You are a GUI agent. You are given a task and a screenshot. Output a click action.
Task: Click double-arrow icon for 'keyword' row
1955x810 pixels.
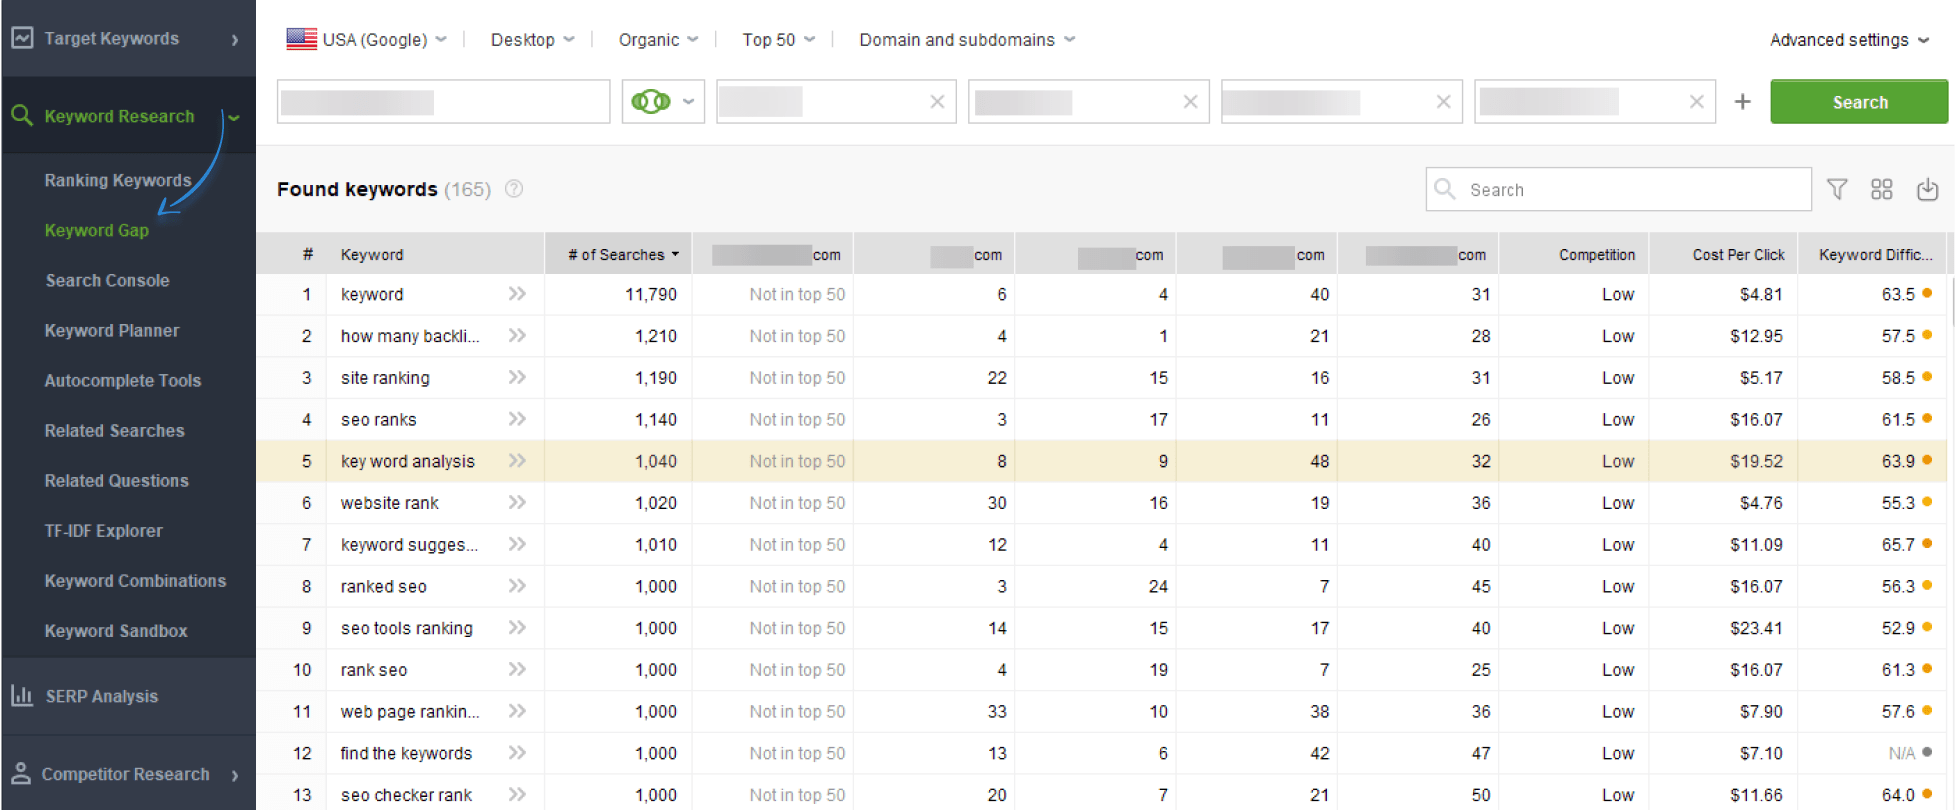(x=517, y=294)
